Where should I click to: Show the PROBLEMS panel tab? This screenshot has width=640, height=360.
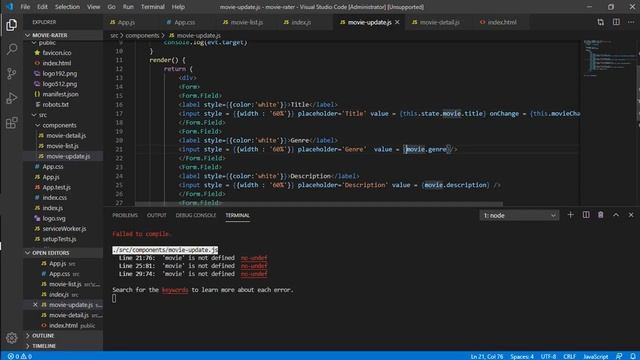click(125, 215)
